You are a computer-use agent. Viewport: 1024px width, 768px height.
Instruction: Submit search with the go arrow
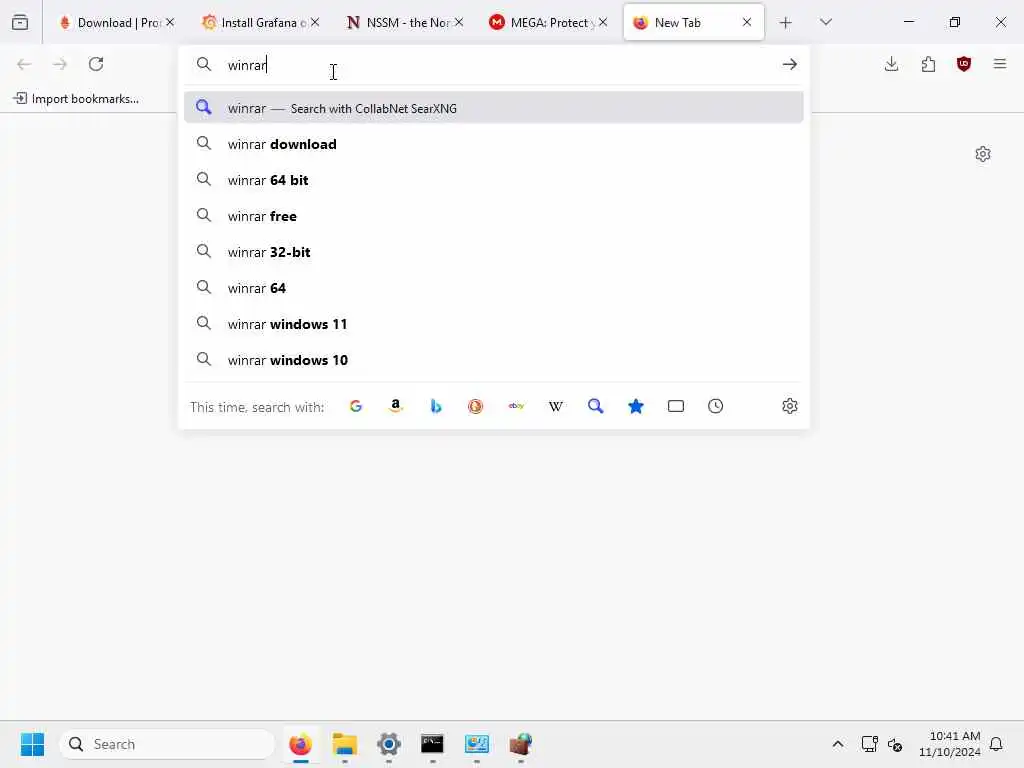(790, 64)
